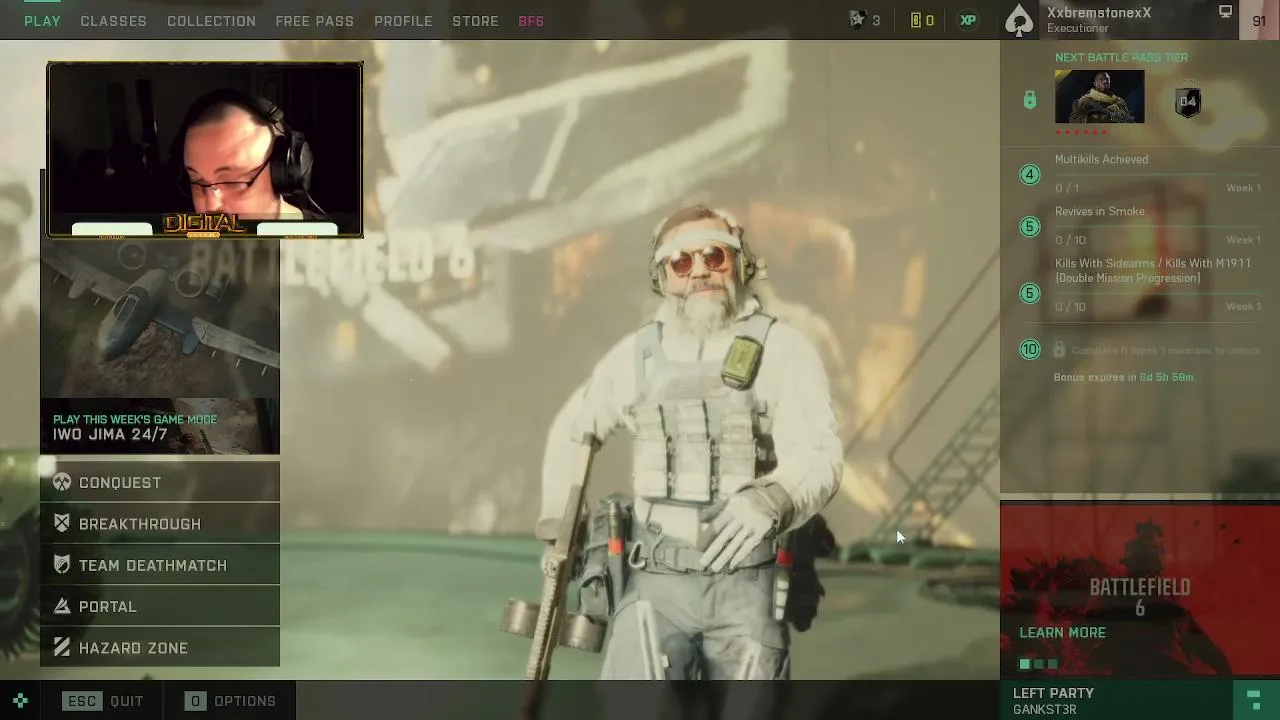
Task: Select the HAZARD ZONE game mode
Action: pyautogui.click(x=160, y=648)
